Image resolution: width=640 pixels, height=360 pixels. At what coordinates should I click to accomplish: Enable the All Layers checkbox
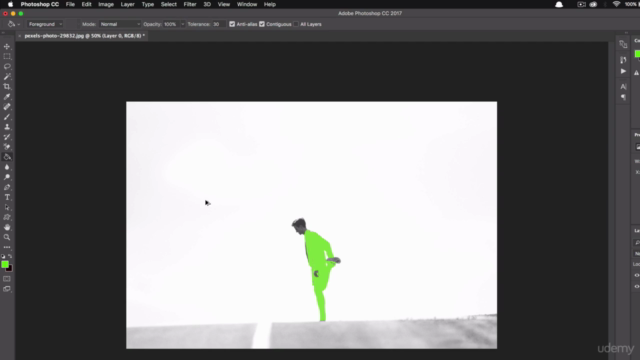click(x=296, y=24)
